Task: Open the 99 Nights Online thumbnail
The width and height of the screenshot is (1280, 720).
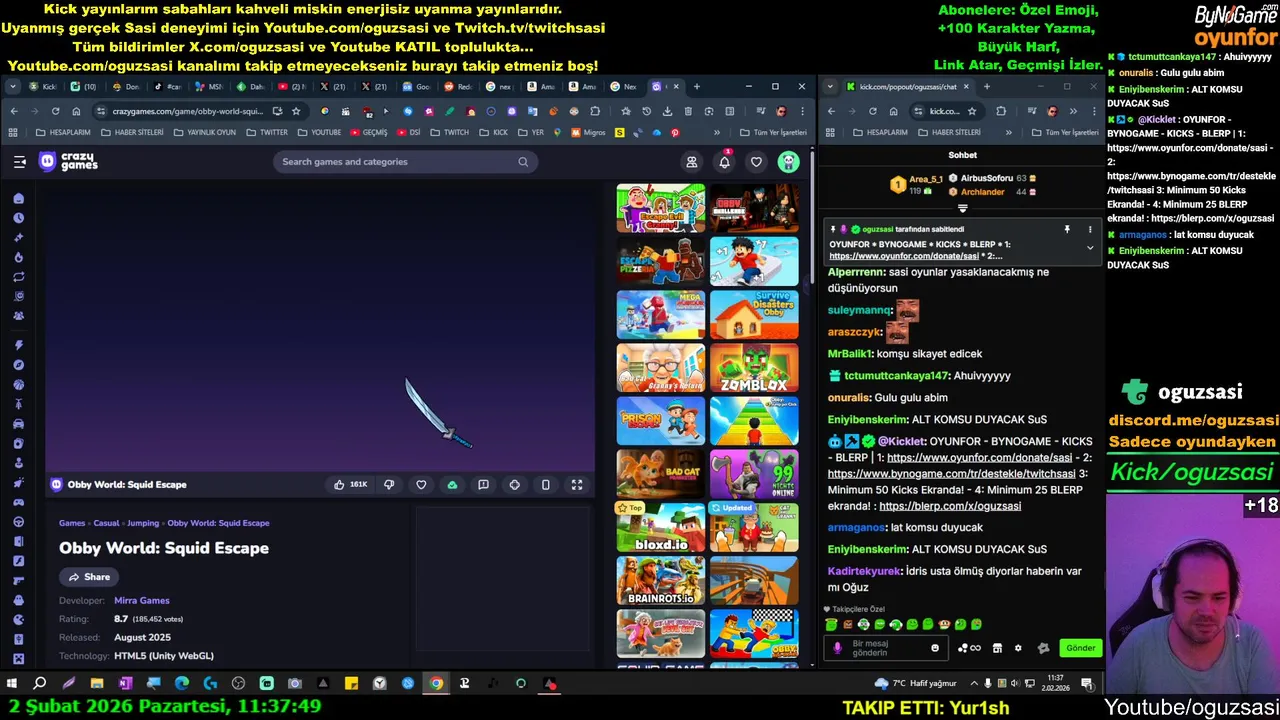Action: 754,474
